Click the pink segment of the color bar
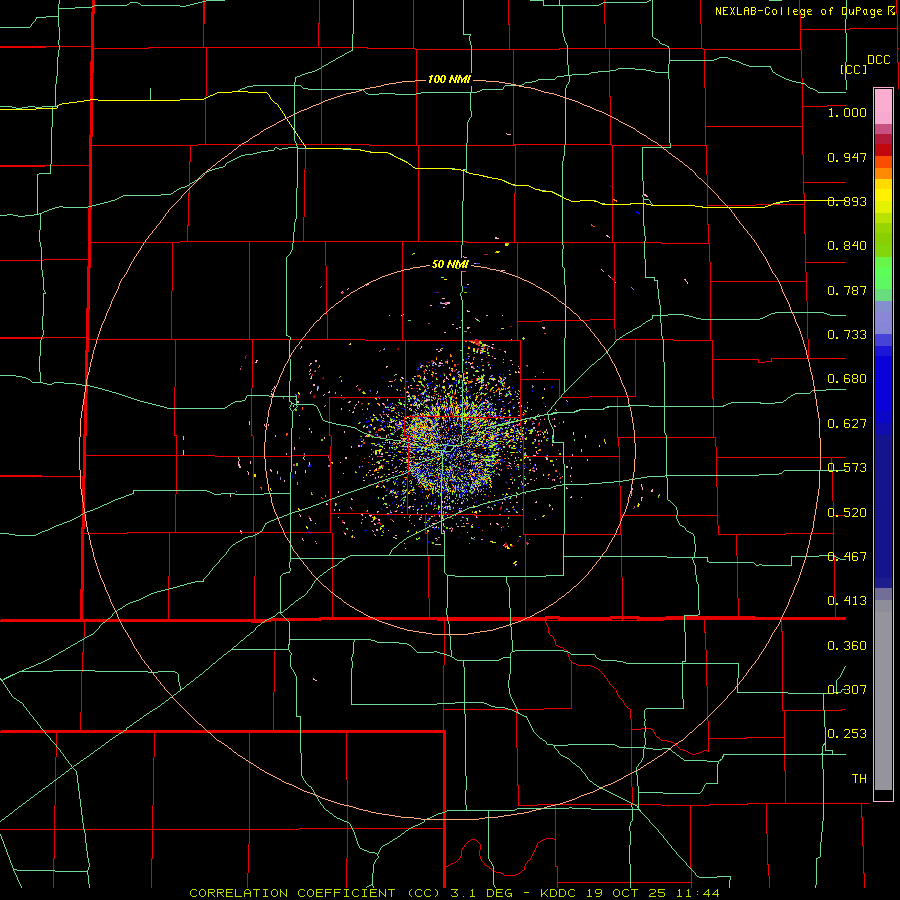 883,107
